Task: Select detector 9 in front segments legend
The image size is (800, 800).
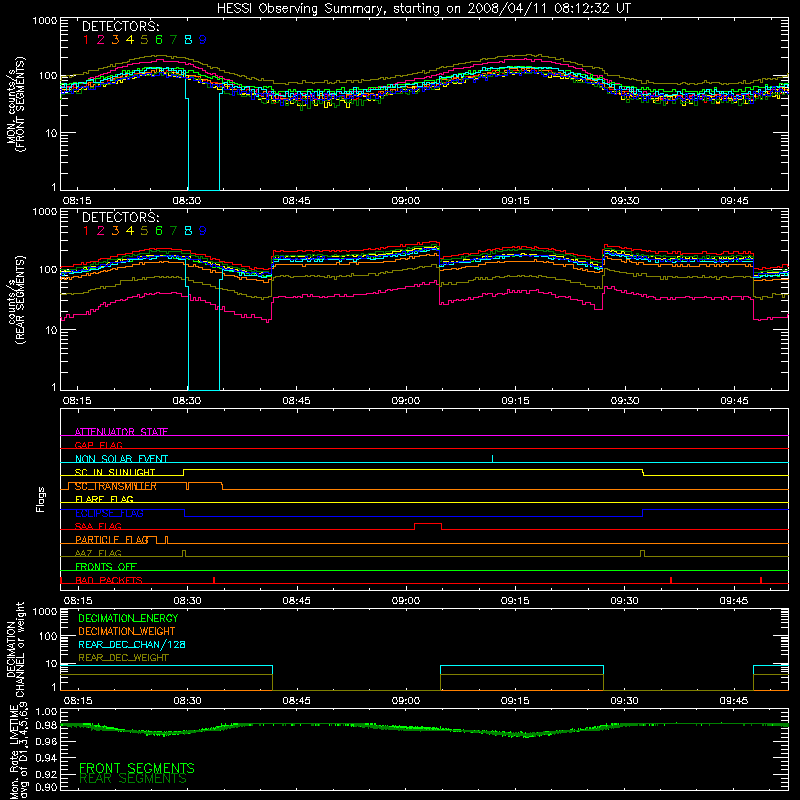Action: pos(203,40)
